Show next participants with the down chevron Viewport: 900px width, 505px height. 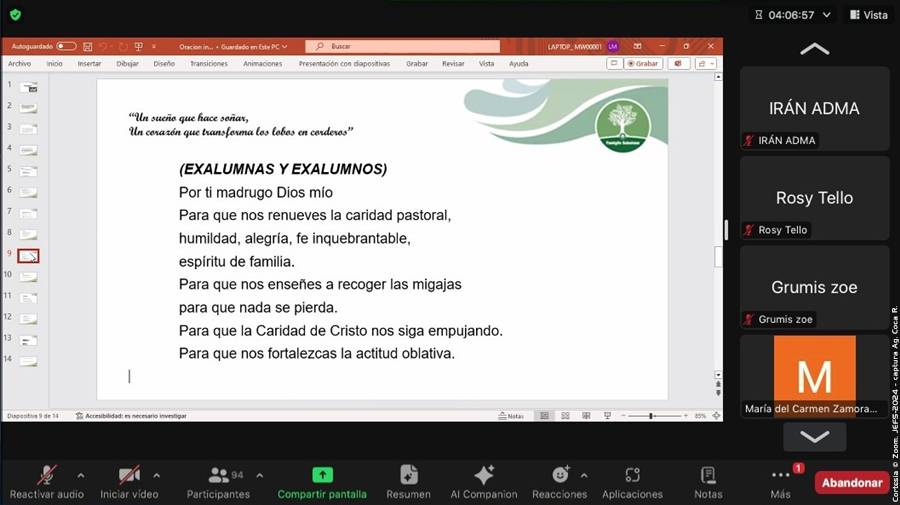[814, 437]
